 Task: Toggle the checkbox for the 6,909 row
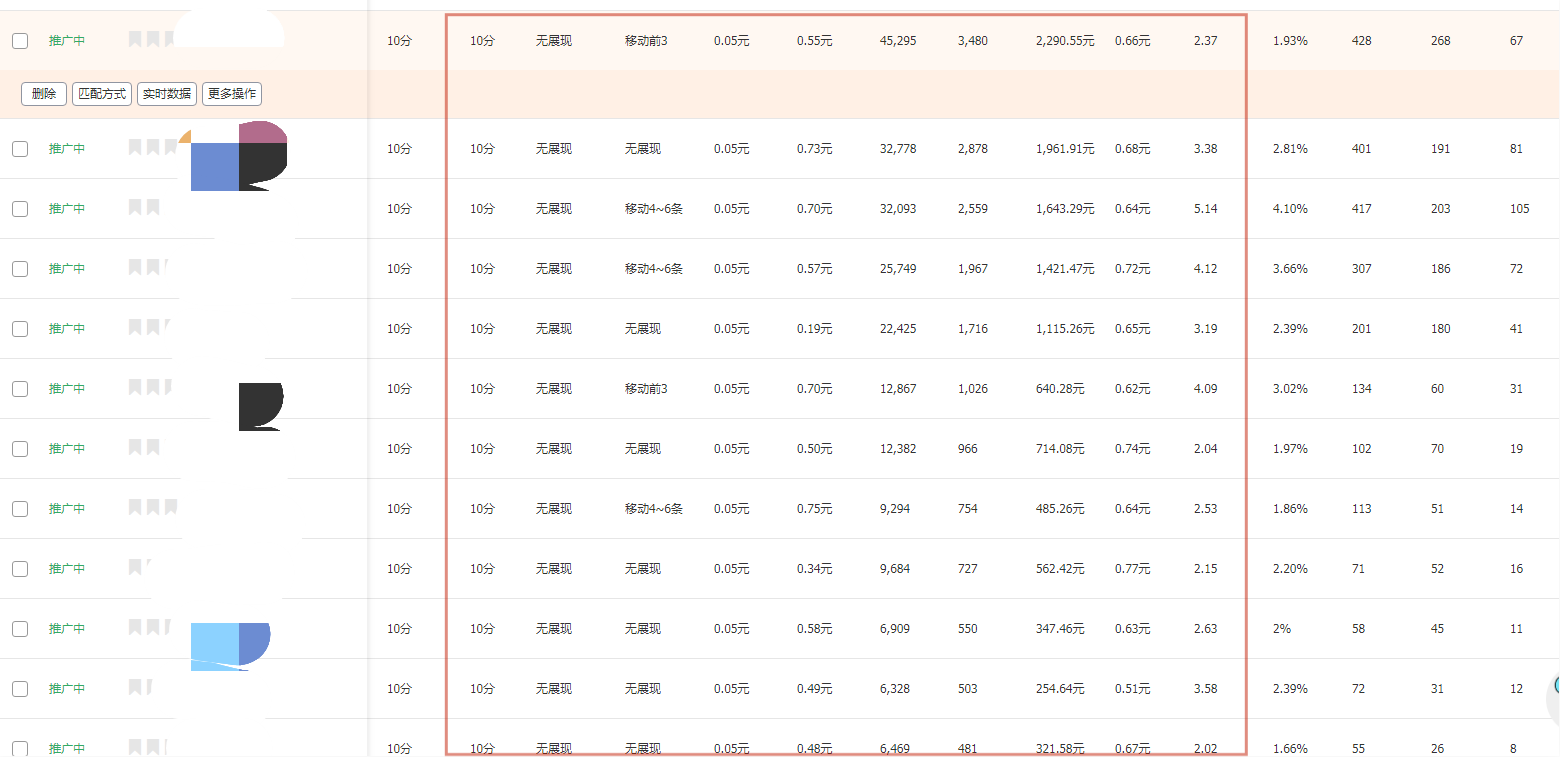point(20,629)
